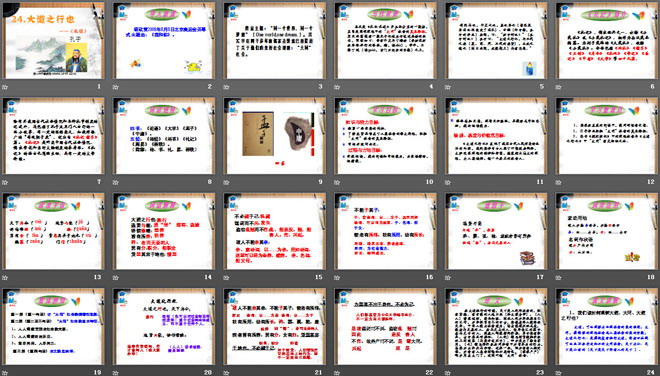Select slide 16 thumbnail

point(385,231)
